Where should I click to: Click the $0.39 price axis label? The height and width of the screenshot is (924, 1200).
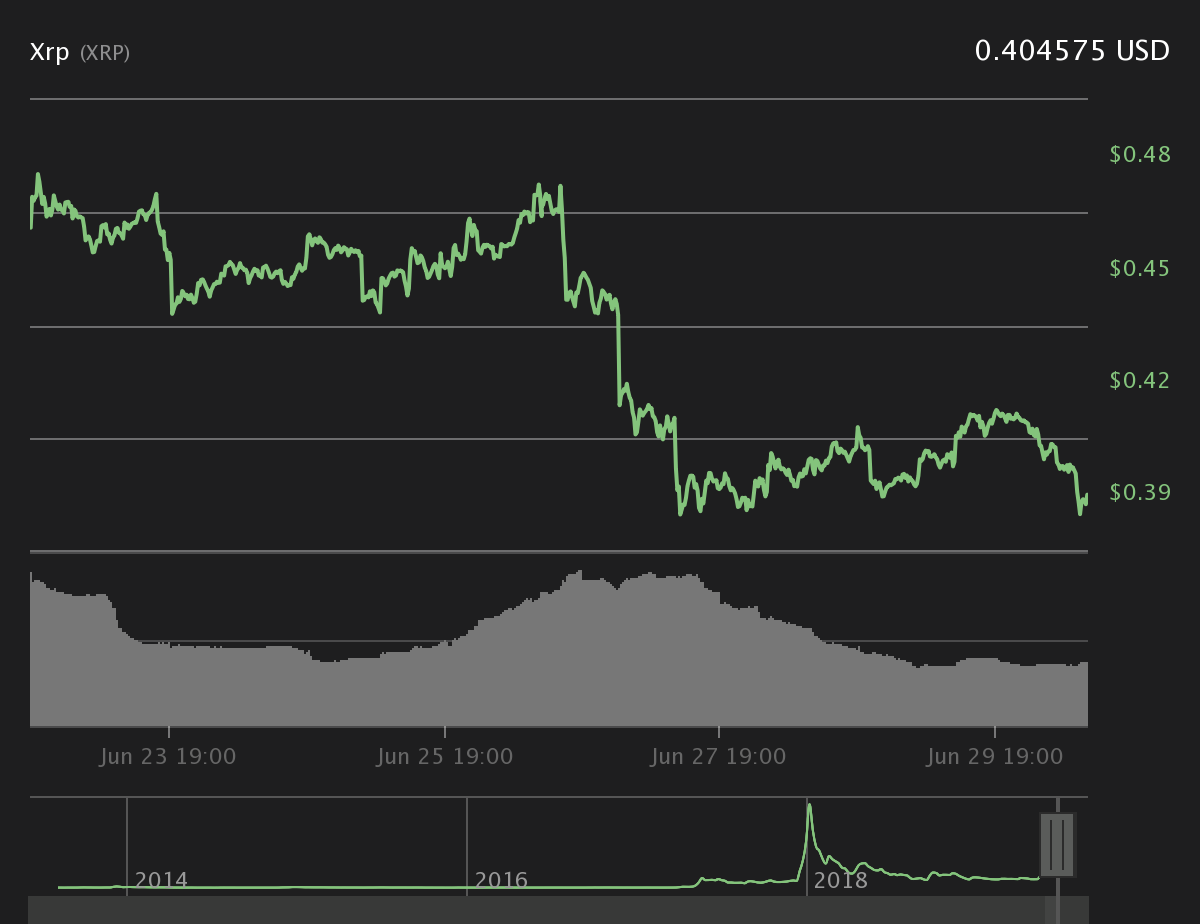click(1140, 492)
